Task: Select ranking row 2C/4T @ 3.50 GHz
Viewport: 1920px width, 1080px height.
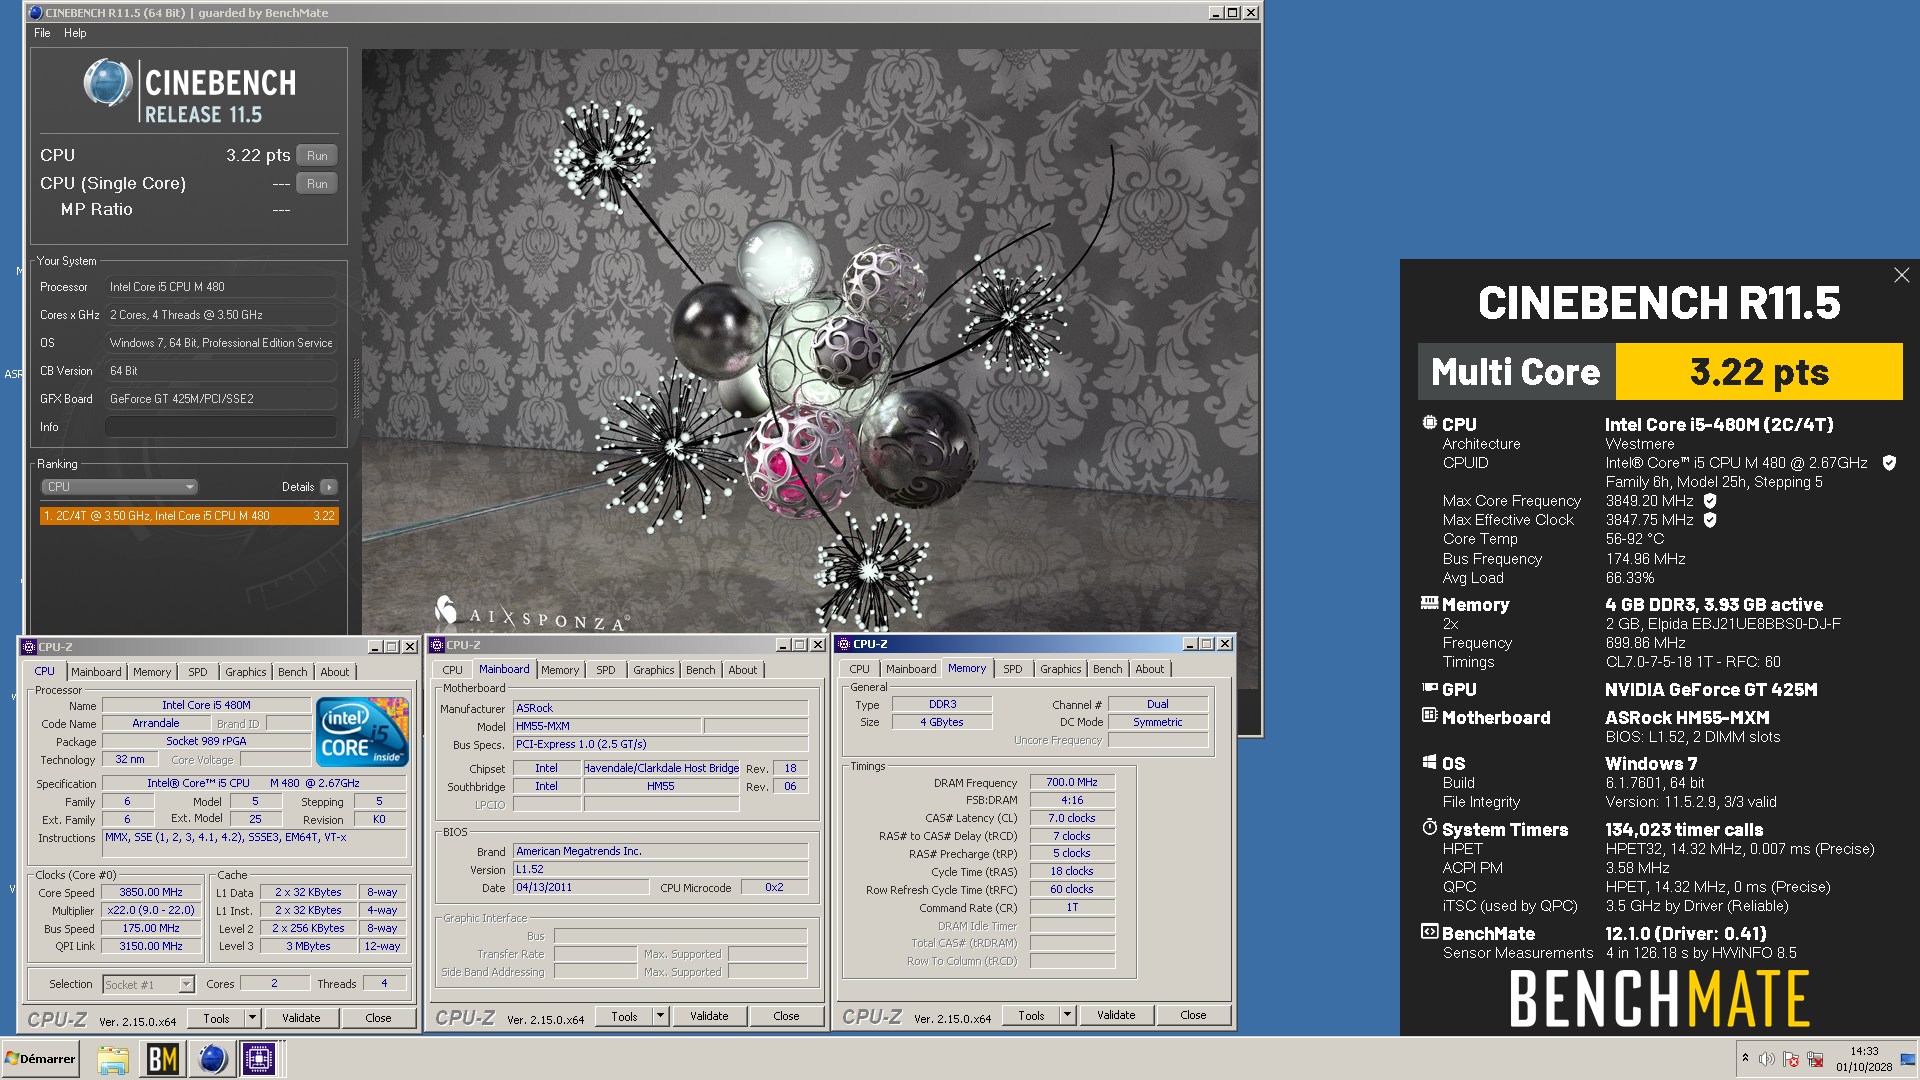Action: (x=189, y=516)
